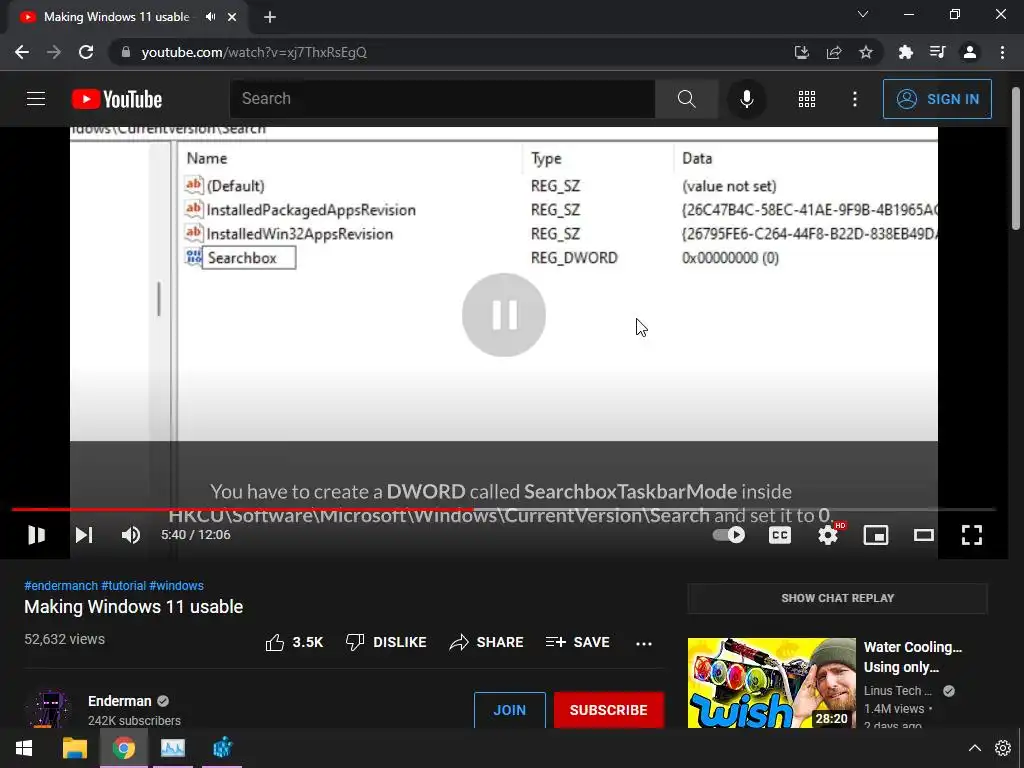Open the Windows Start menu

pyautogui.click(x=24, y=748)
